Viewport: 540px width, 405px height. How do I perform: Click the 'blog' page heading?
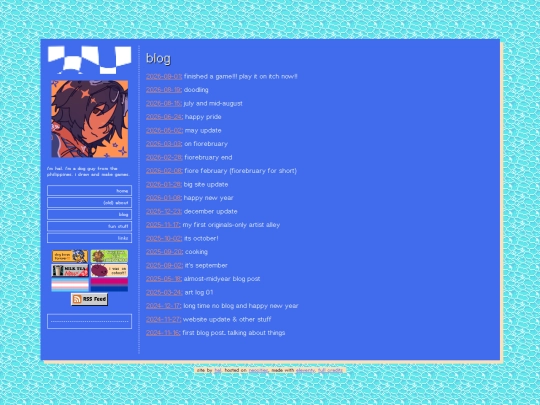tap(158, 58)
